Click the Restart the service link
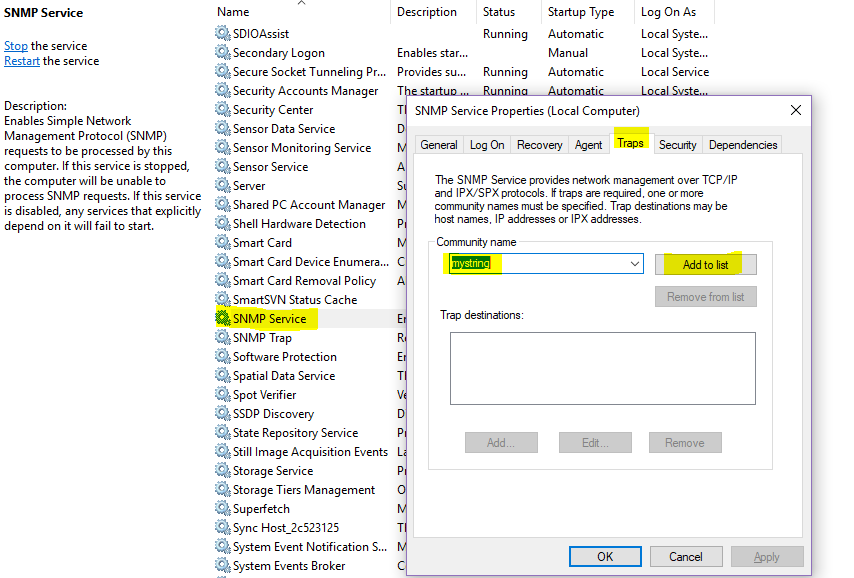The height and width of the screenshot is (578, 854). (x=21, y=61)
